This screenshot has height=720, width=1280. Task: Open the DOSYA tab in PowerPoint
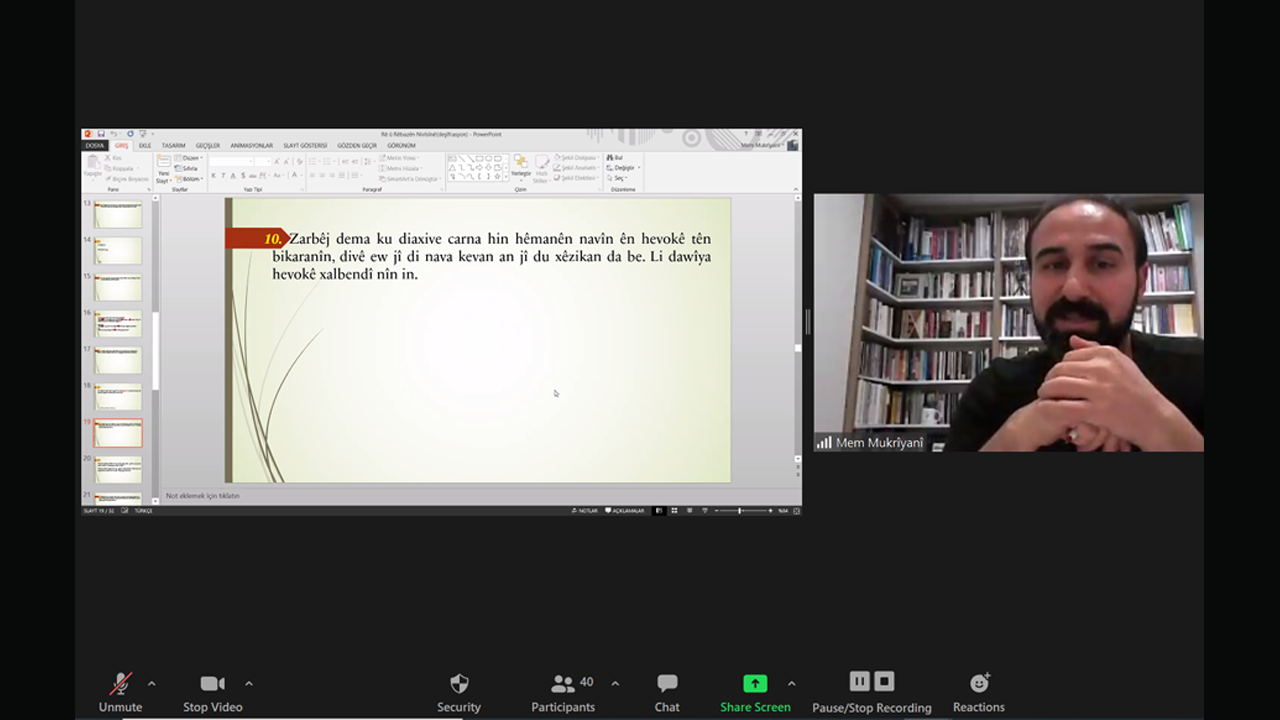coord(94,146)
